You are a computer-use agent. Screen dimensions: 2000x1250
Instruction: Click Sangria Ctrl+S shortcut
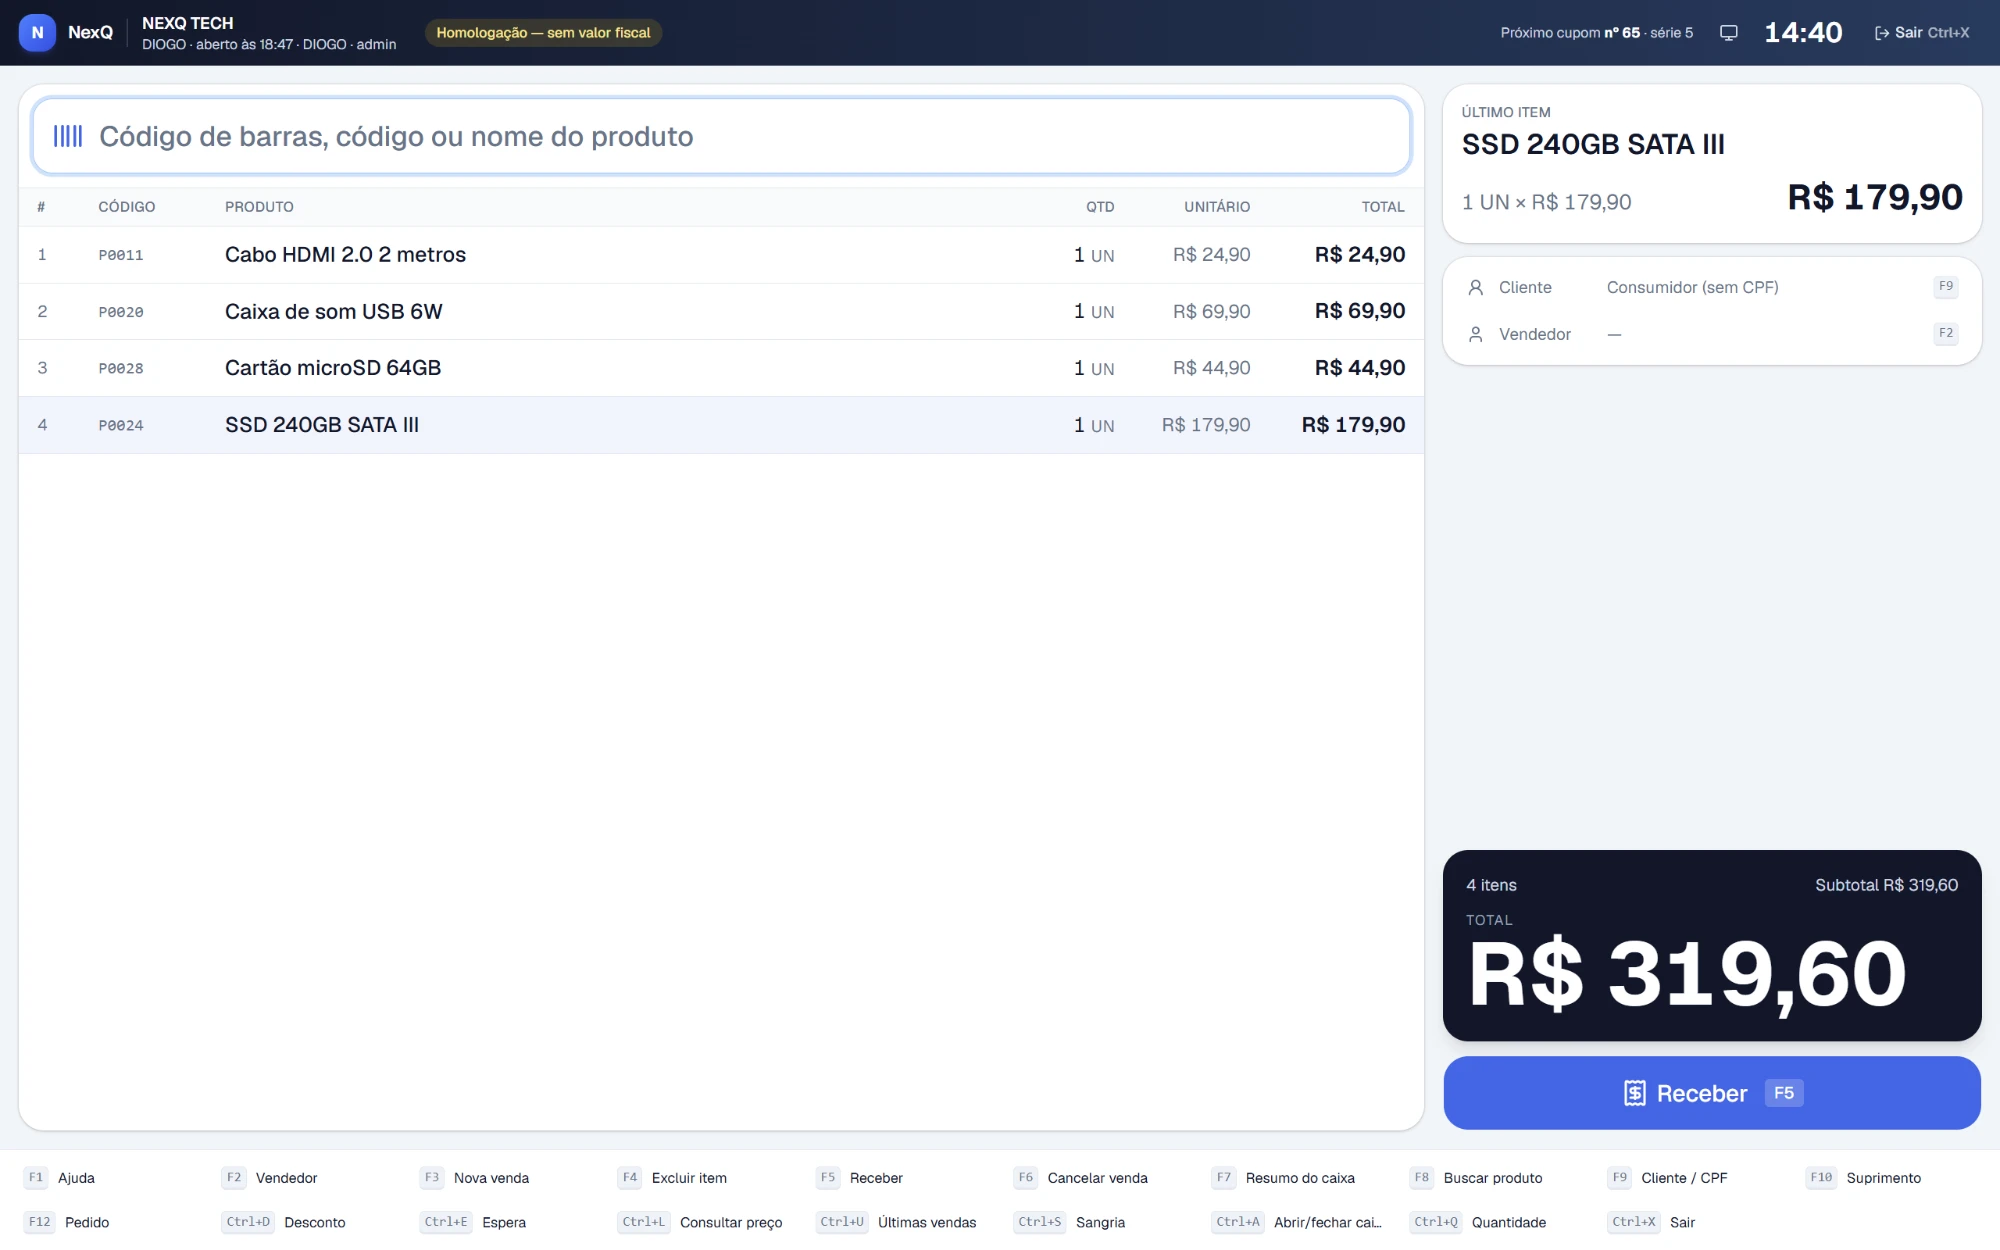pos(1070,1222)
